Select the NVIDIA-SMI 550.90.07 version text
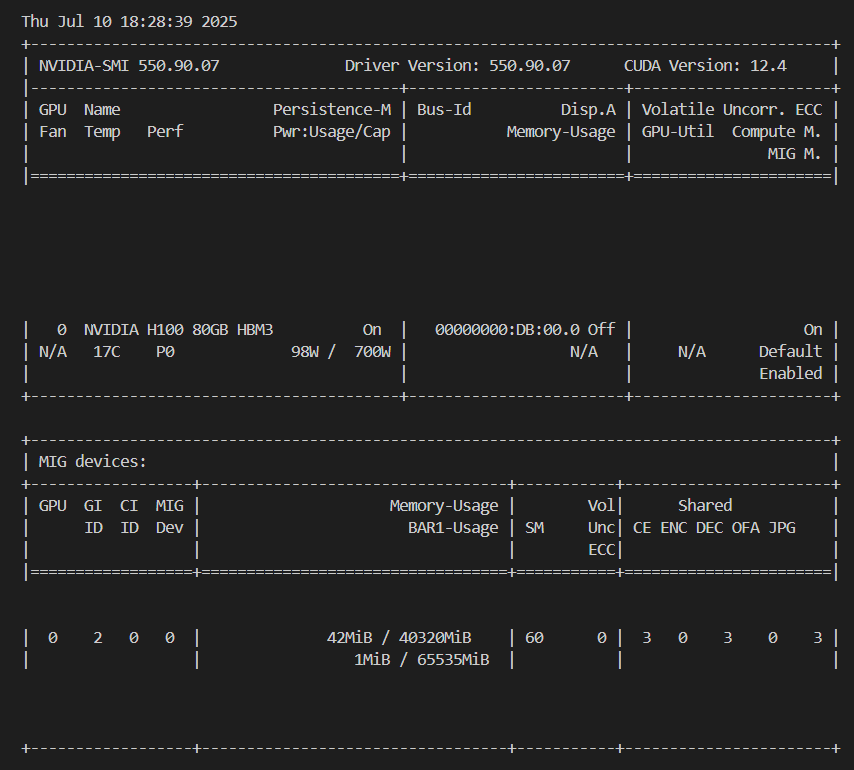 pyautogui.click(x=129, y=66)
